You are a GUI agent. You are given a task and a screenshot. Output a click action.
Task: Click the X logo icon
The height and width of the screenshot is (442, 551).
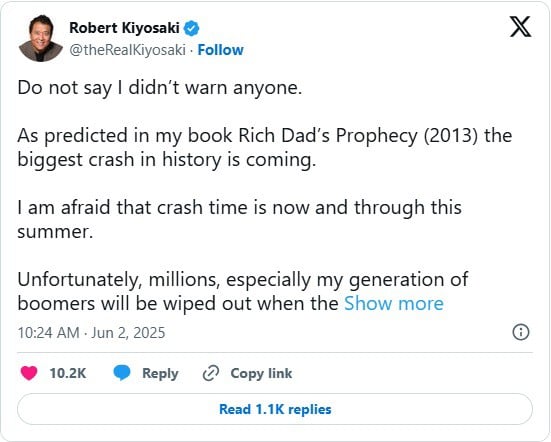pos(520,27)
